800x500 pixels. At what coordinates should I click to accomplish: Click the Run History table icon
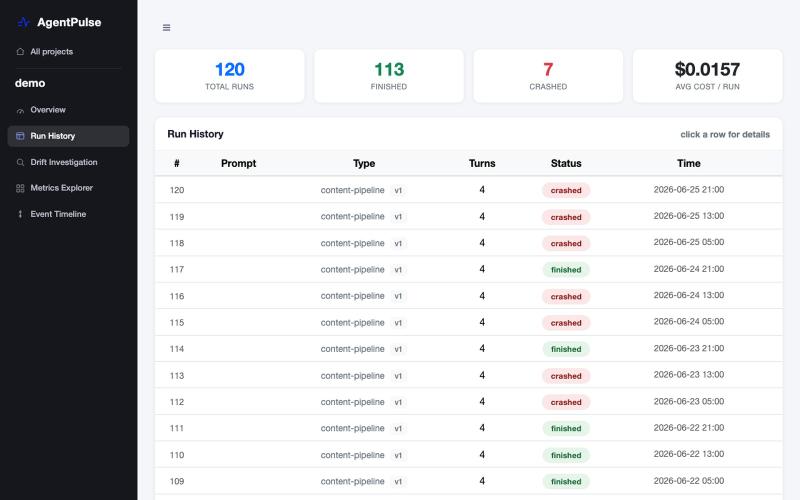[20, 136]
